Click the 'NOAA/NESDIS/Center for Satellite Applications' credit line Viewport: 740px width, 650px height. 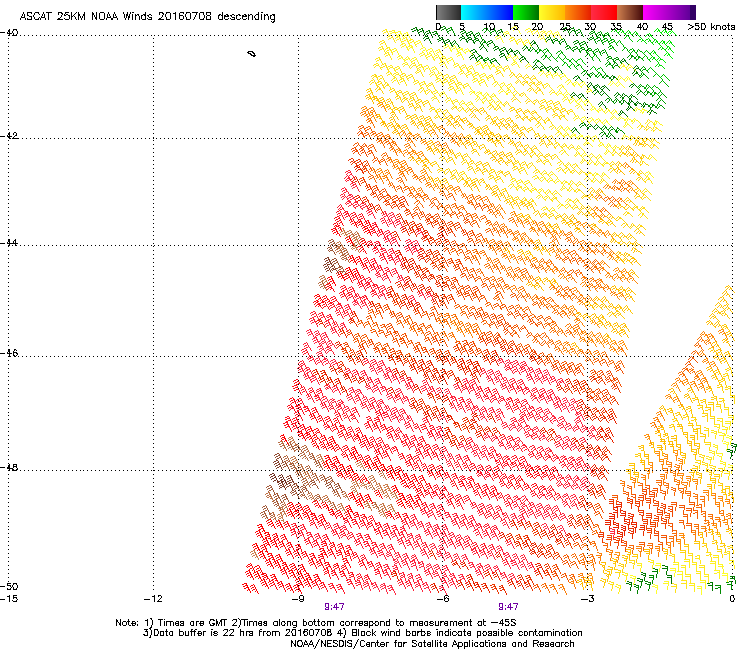pyautogui.click(x=432, y=644)
